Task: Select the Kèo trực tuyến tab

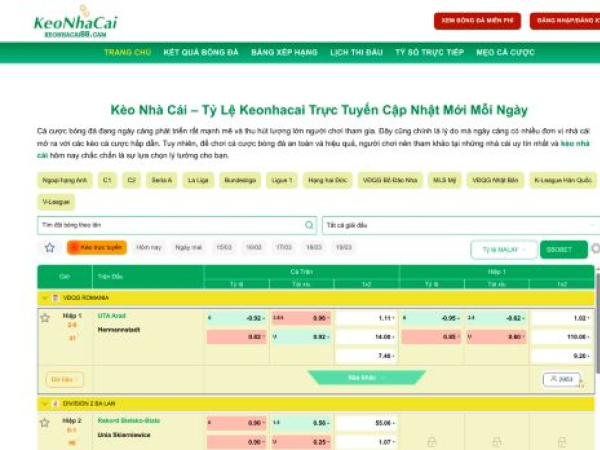Action: [x=97, y=247]
